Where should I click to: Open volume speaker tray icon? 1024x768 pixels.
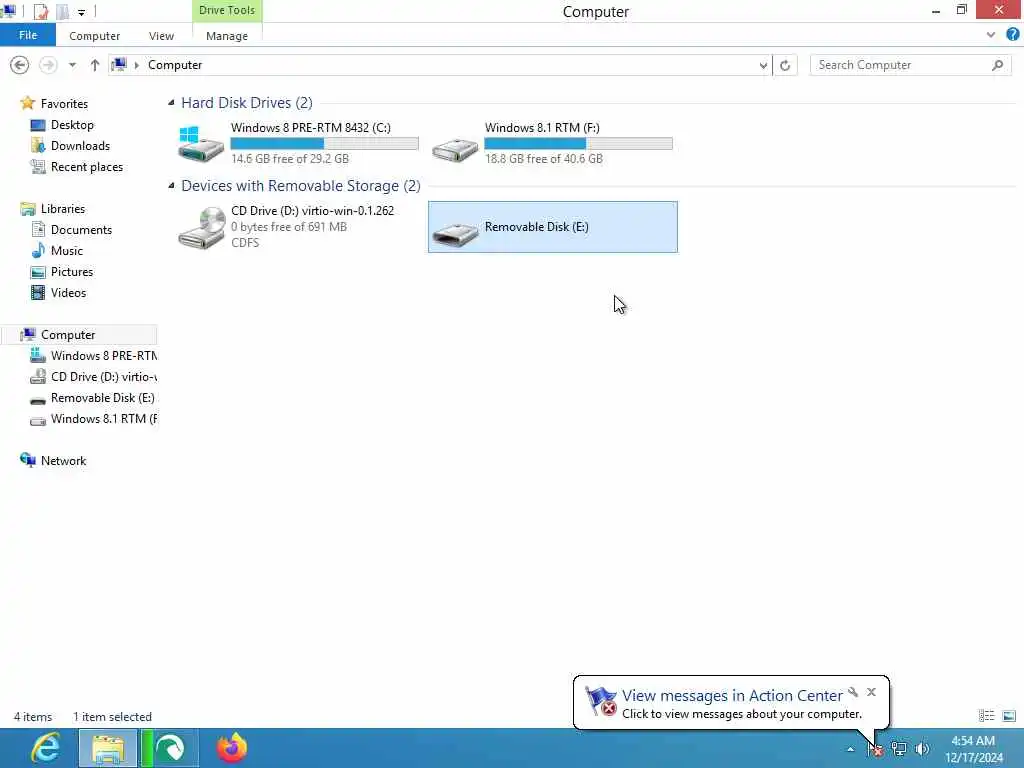pos(922,749)
